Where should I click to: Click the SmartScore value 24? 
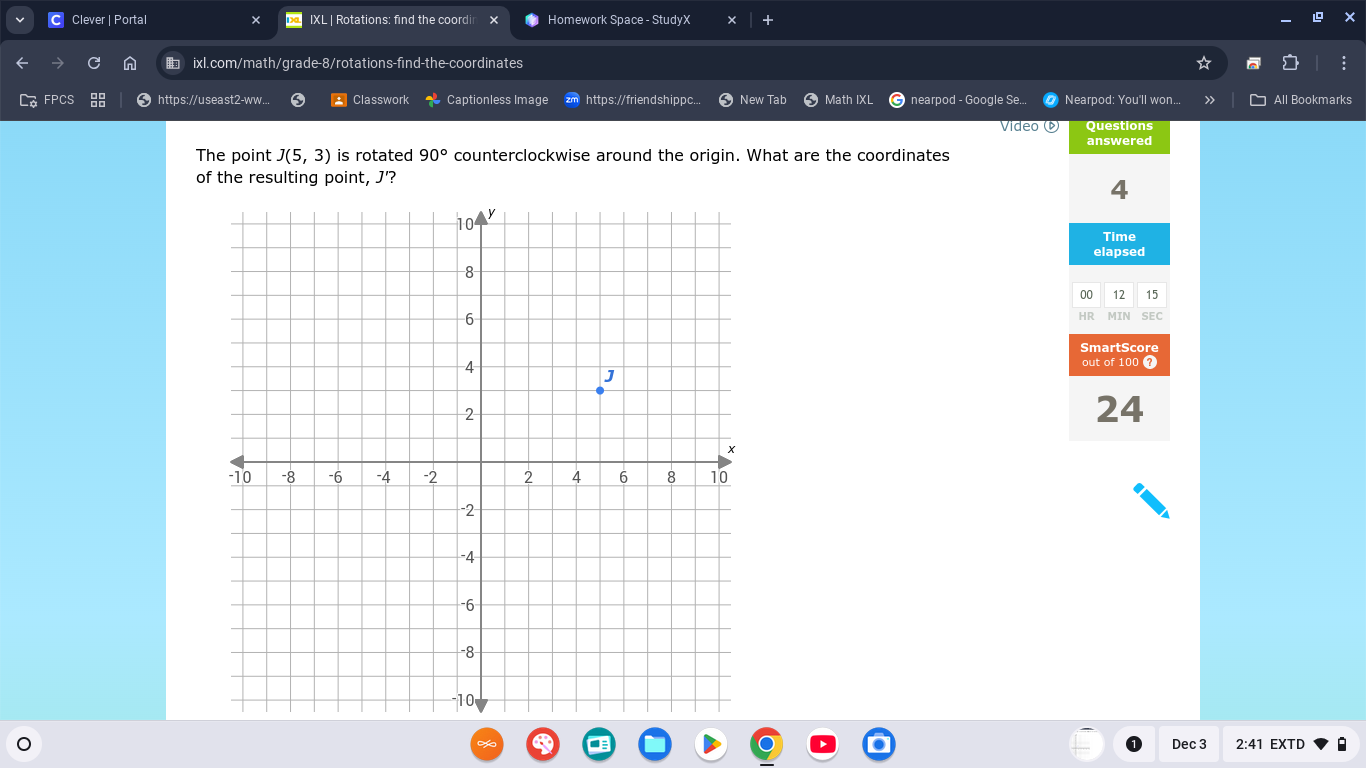point(1119,409)
